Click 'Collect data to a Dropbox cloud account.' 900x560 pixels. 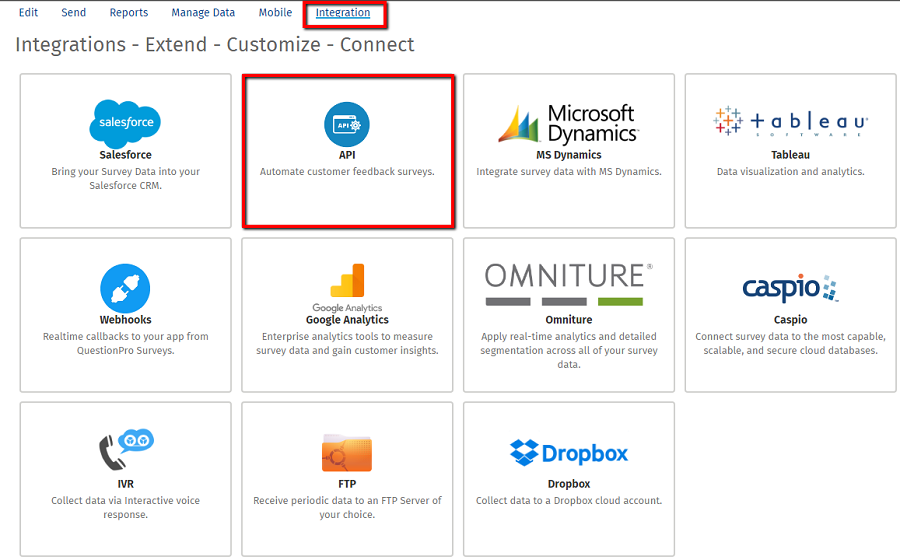(x=569, y=500)
